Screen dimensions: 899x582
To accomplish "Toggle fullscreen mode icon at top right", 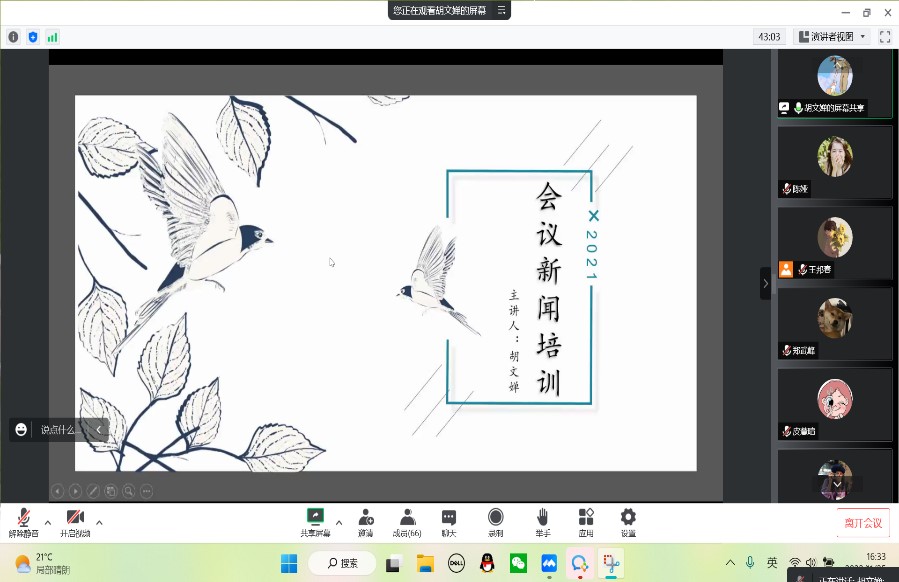I will point(885,37).
